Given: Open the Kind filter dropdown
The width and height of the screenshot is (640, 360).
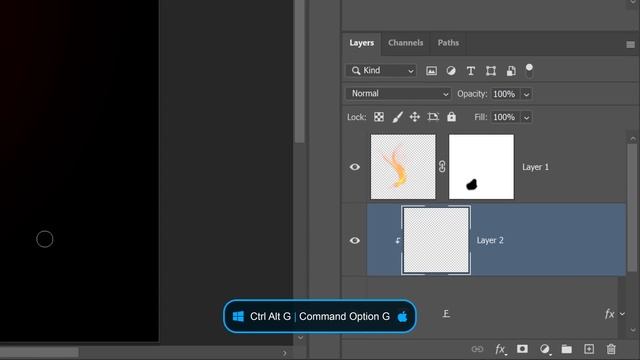Looking at the screenshot, I should pos(381,71).
